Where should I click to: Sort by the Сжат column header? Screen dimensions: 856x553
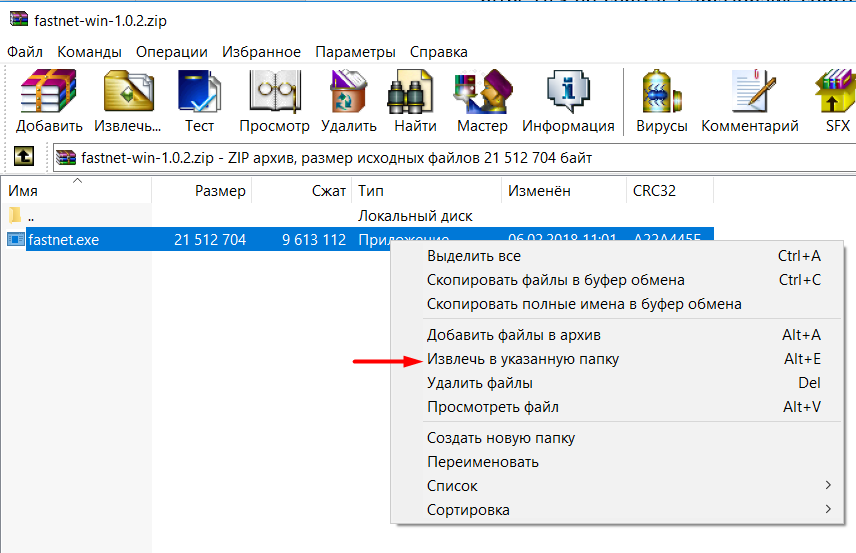[301, 191]
